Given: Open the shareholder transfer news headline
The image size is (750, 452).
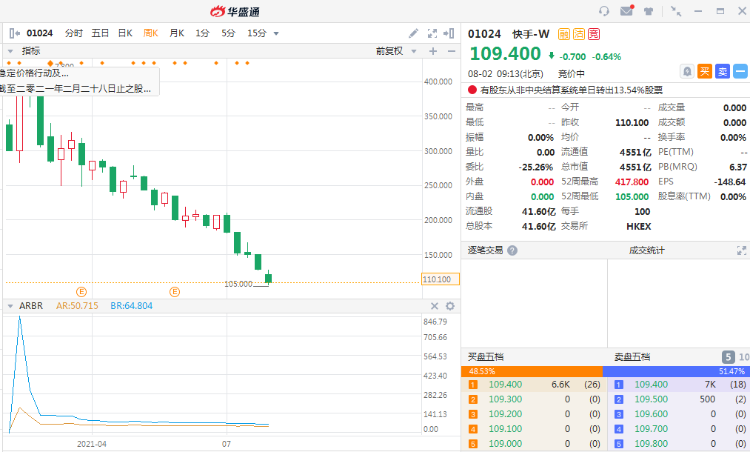Looking at the screenshot, I should tap(571, 90).
